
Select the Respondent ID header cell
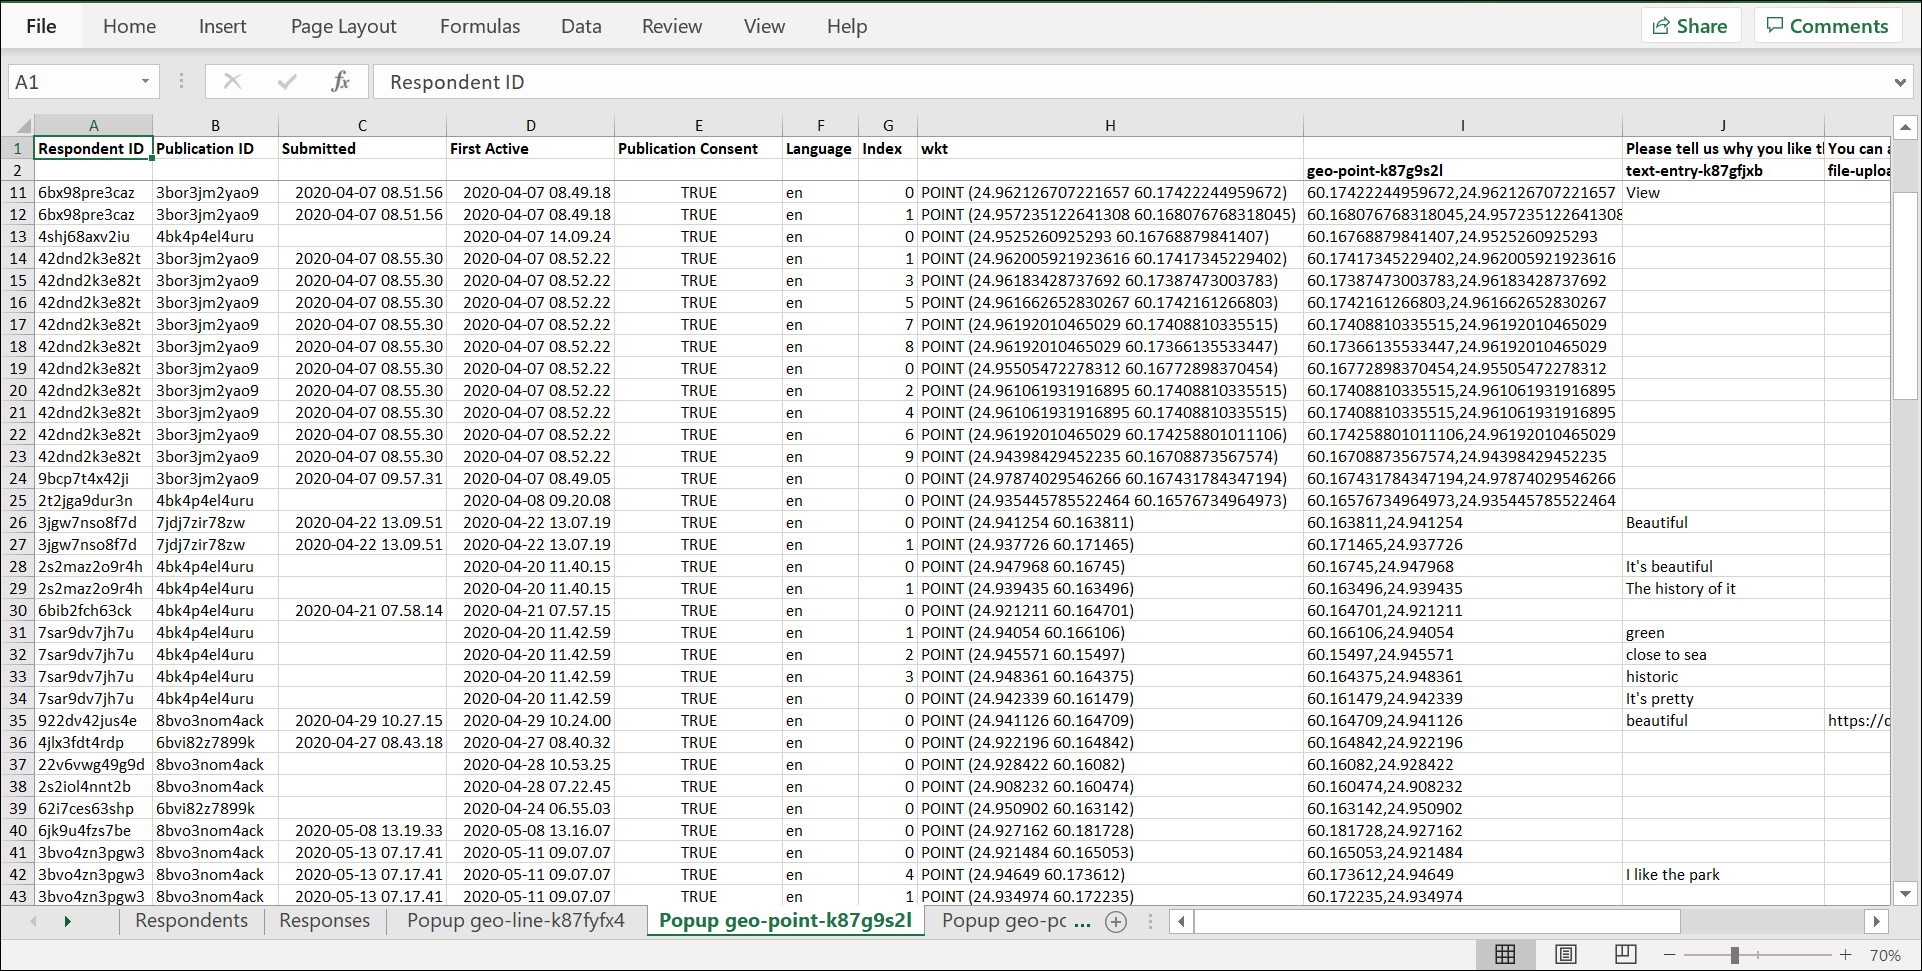click(x=93, y=149)
